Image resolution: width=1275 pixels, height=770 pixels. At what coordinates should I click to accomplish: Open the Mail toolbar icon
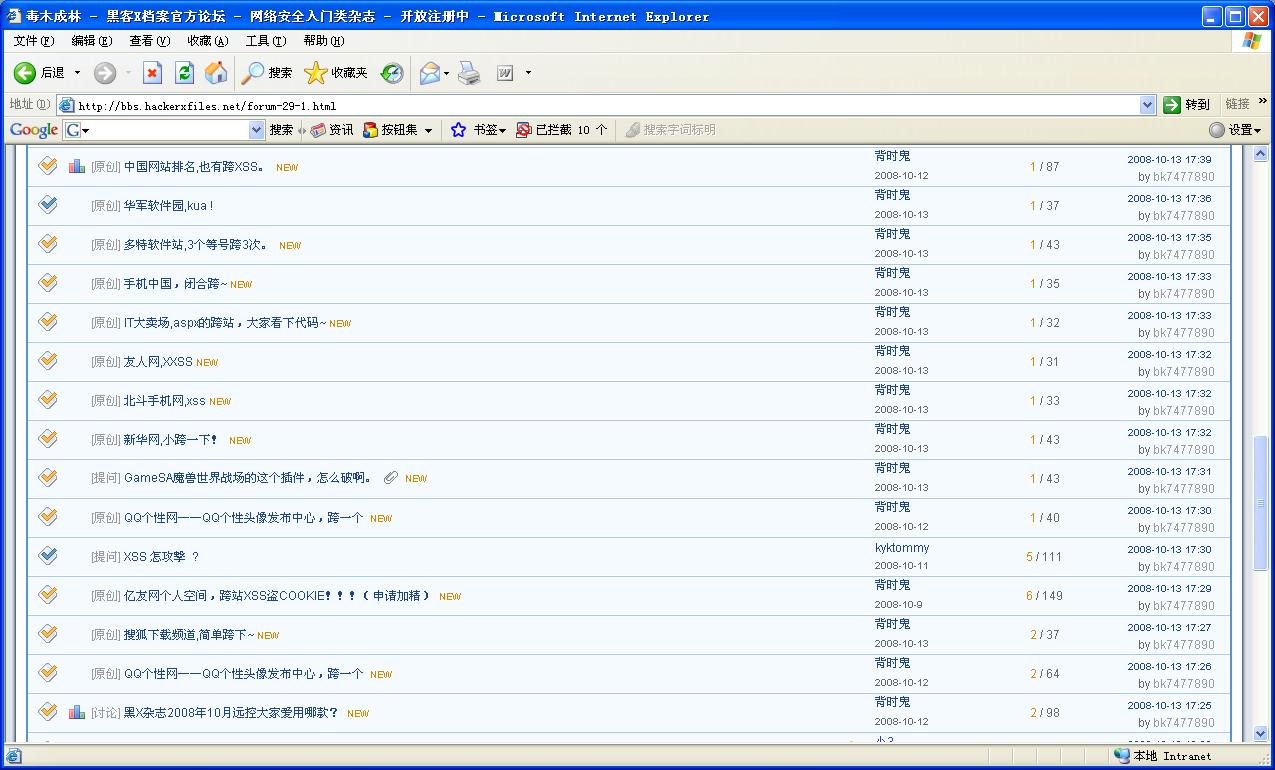(x=430, y=73)
